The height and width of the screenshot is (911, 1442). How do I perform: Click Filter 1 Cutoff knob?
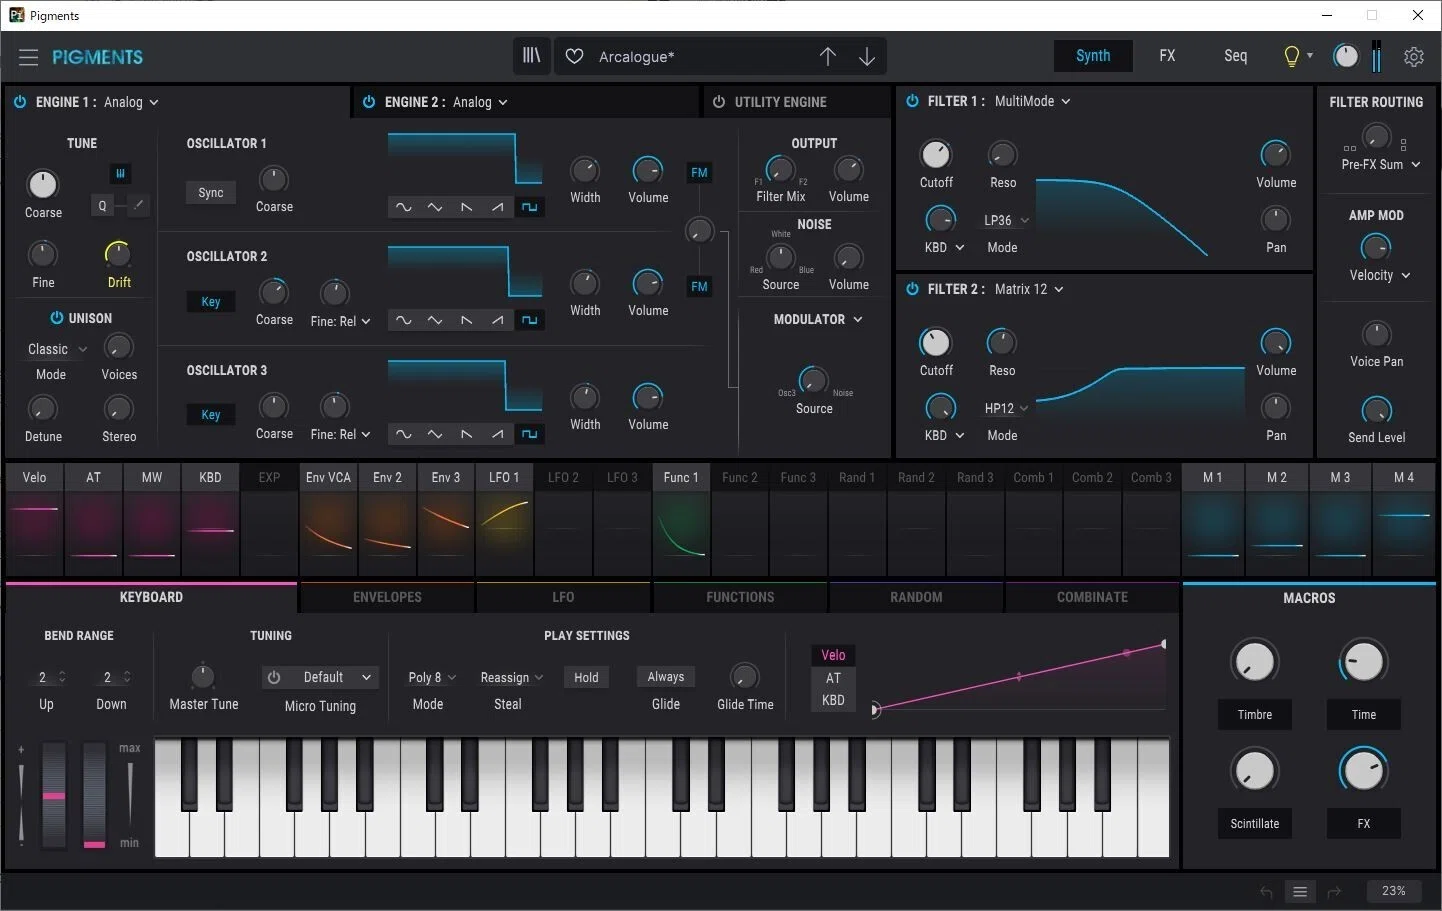[x=935, y=154]
